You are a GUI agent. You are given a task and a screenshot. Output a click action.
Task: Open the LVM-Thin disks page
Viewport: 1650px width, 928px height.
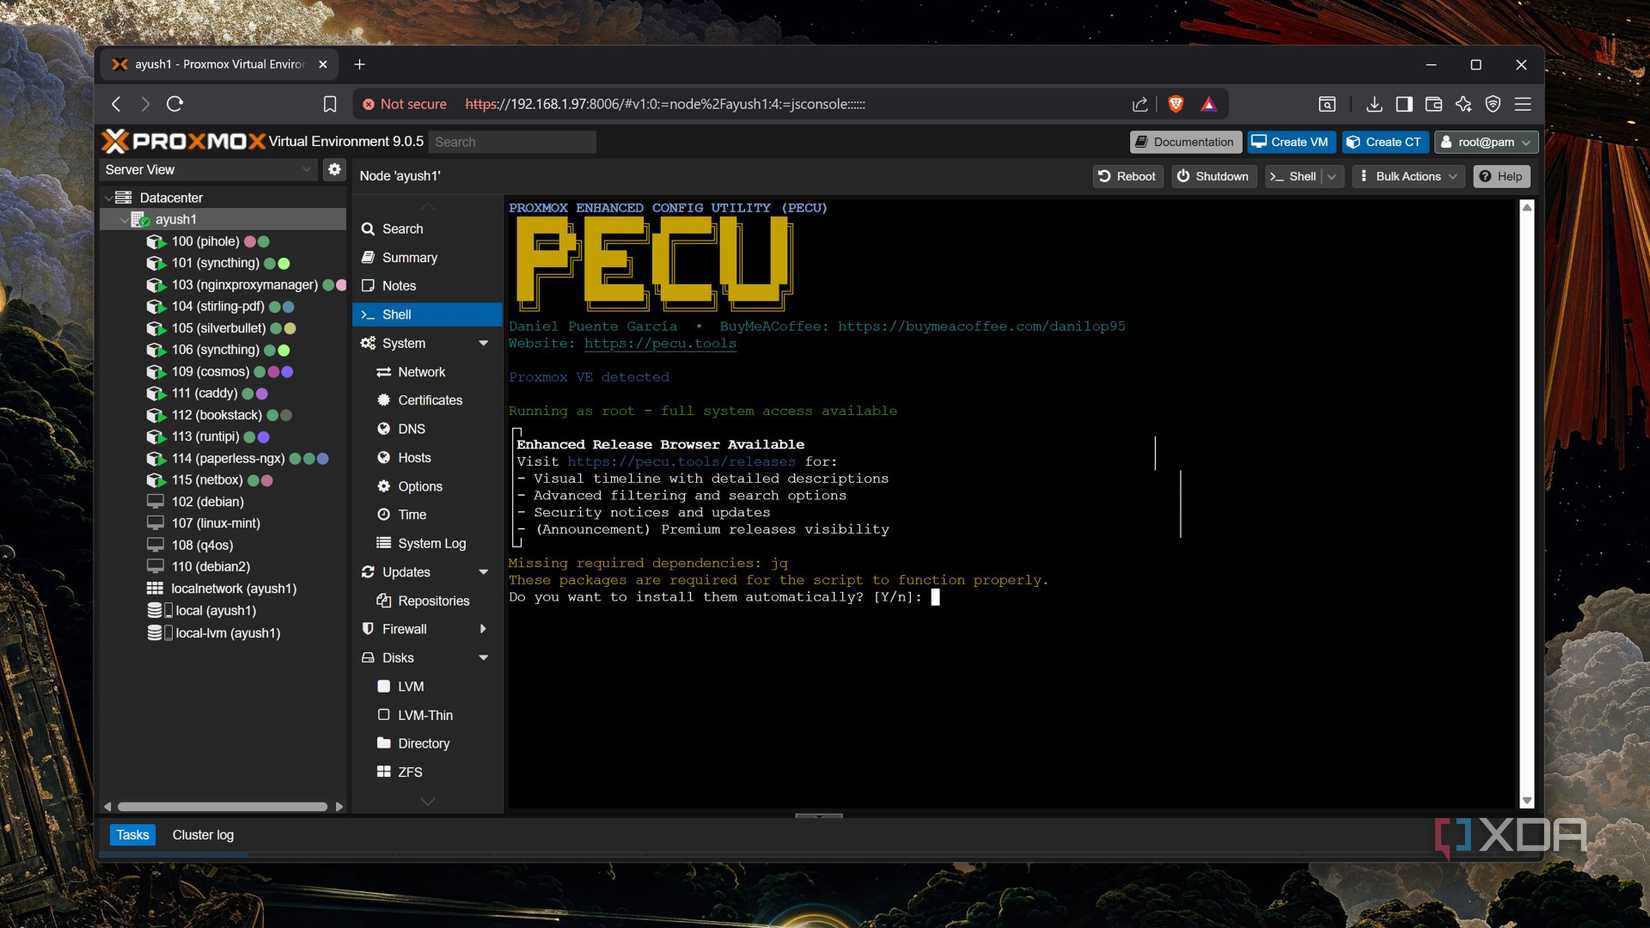pos(427,716)
